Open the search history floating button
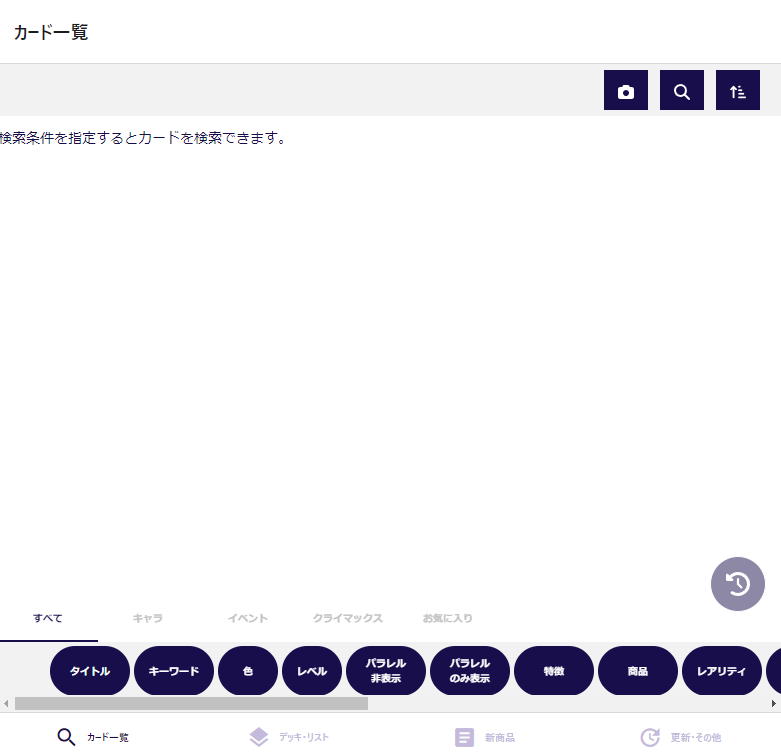Screen dimensions: 781x755 738,584
